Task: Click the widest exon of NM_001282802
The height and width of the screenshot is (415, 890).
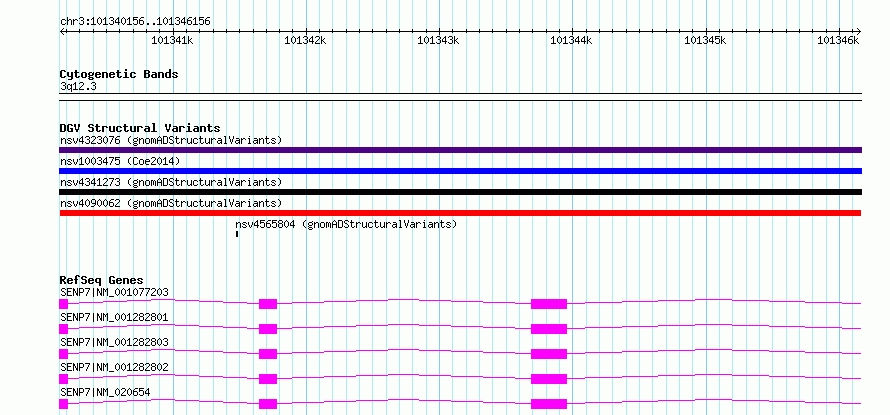Action: tap(549, 379)
